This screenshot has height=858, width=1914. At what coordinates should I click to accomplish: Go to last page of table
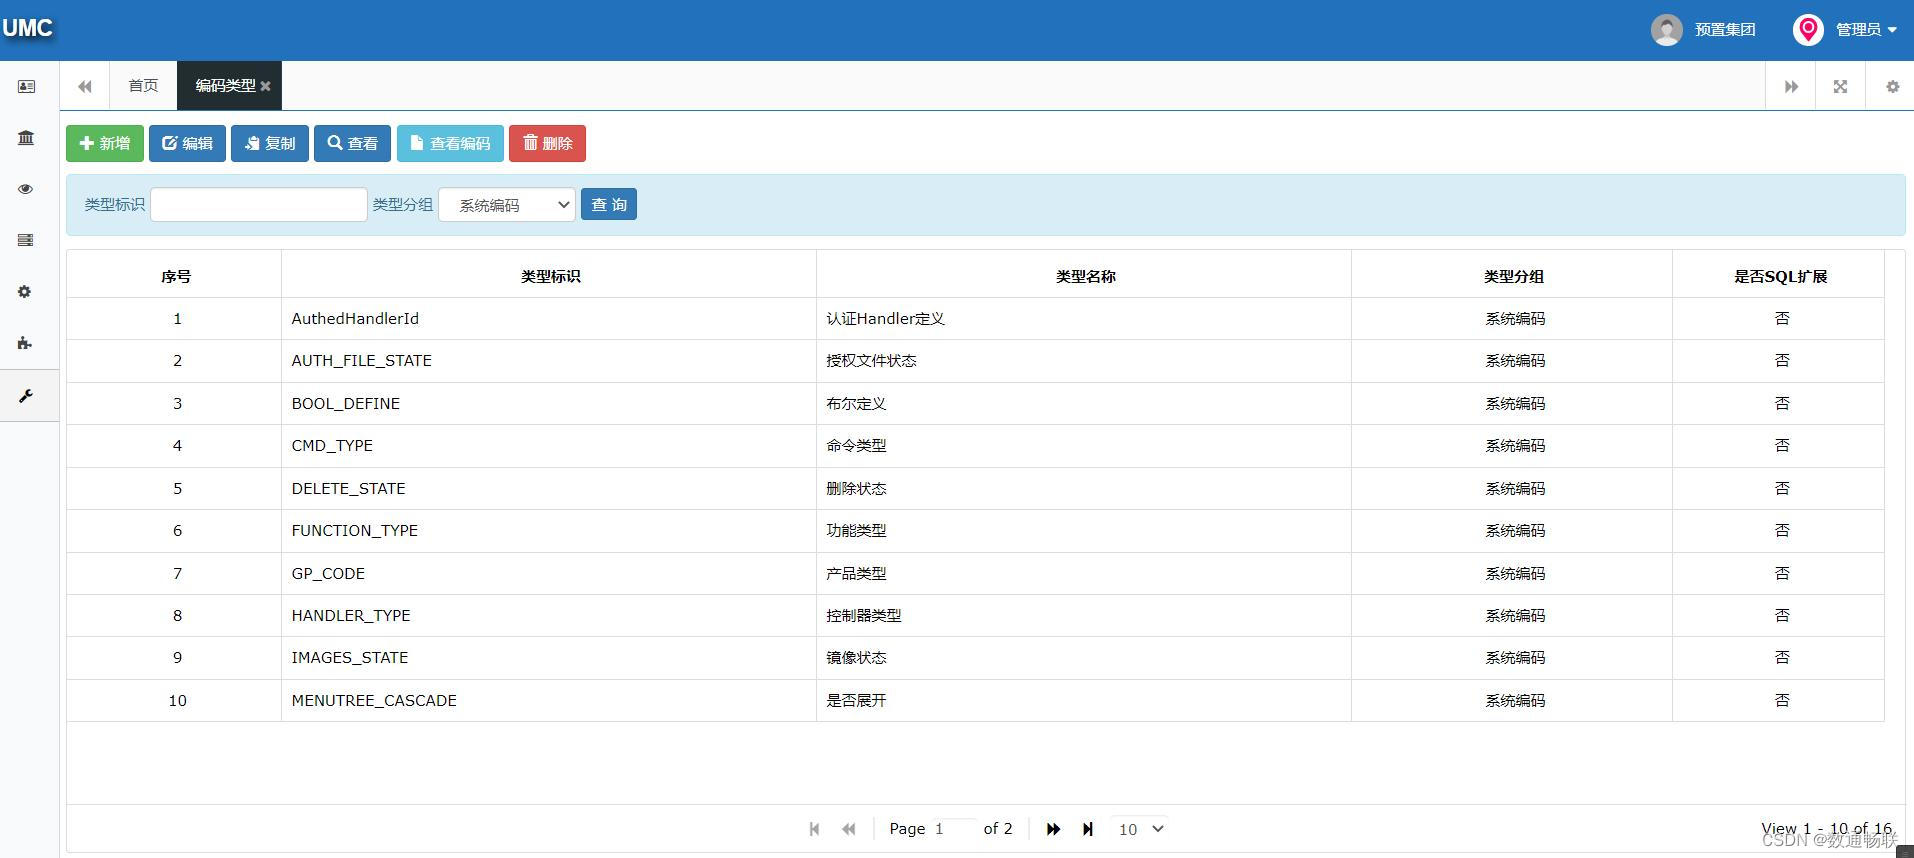[1088, 829]
